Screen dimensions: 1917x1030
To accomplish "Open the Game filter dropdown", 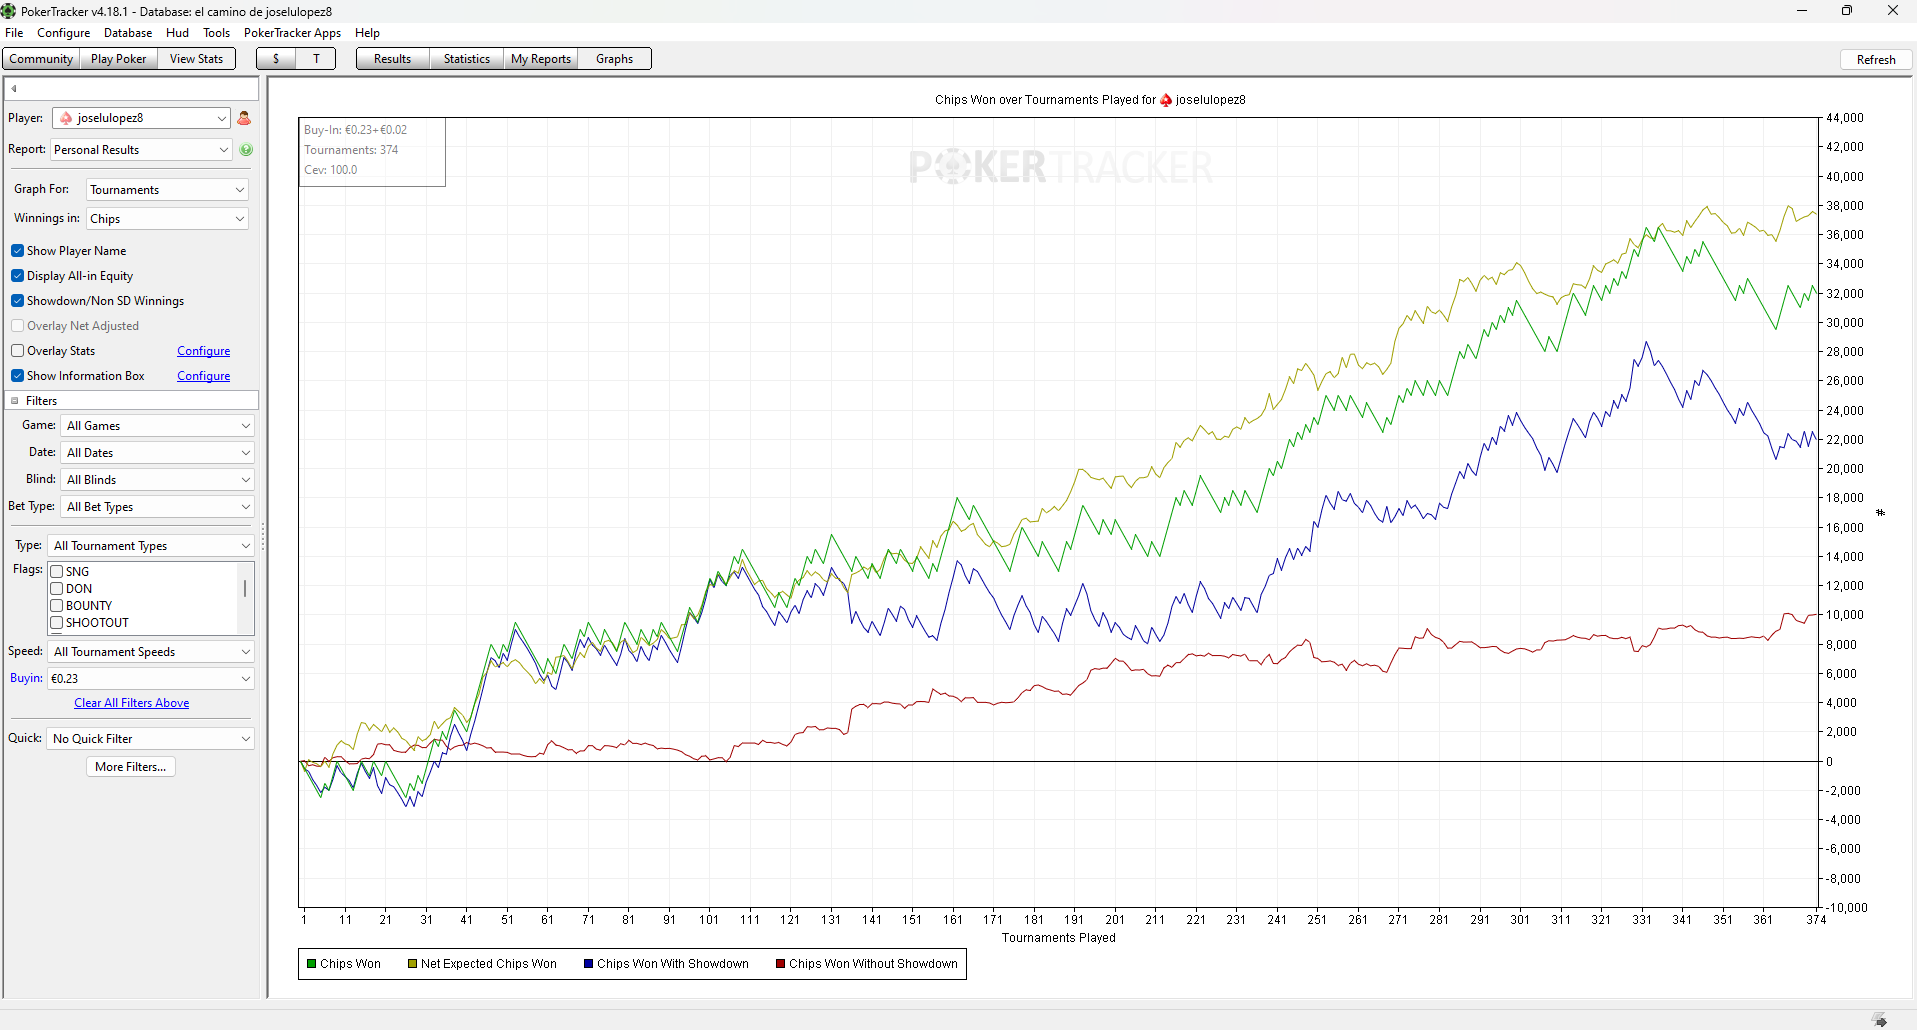I will [x=158, y=426].
